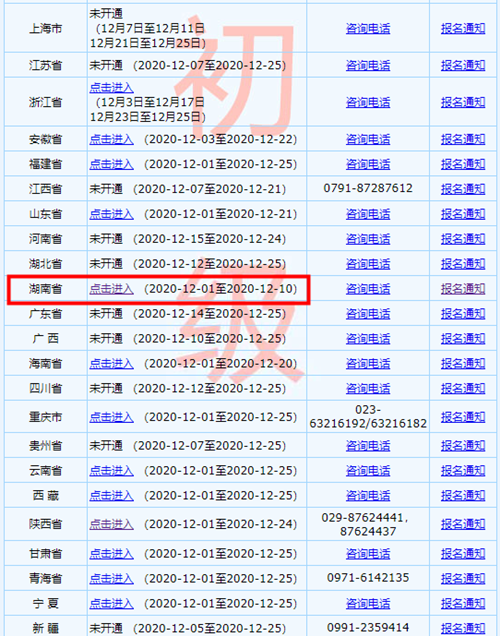Click 咨询电话 link for 西藏
The width and height of the screenshot is (500, 636).
pos(368,495)
